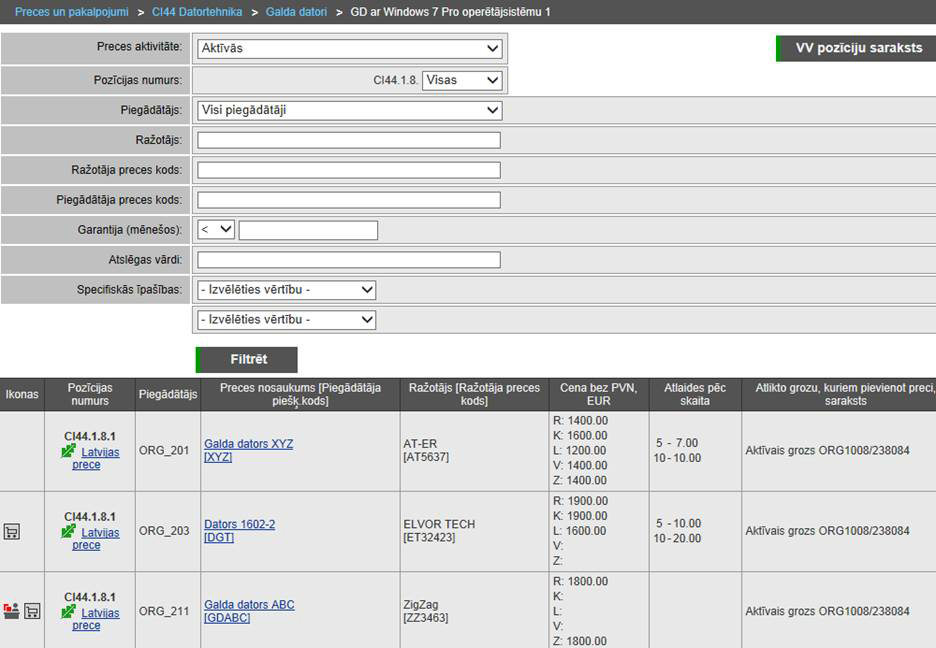This screenshot has height=648, width=936.
Task: Open the 'Galda datori' breadcrumb link
Action: coord(298,12)
